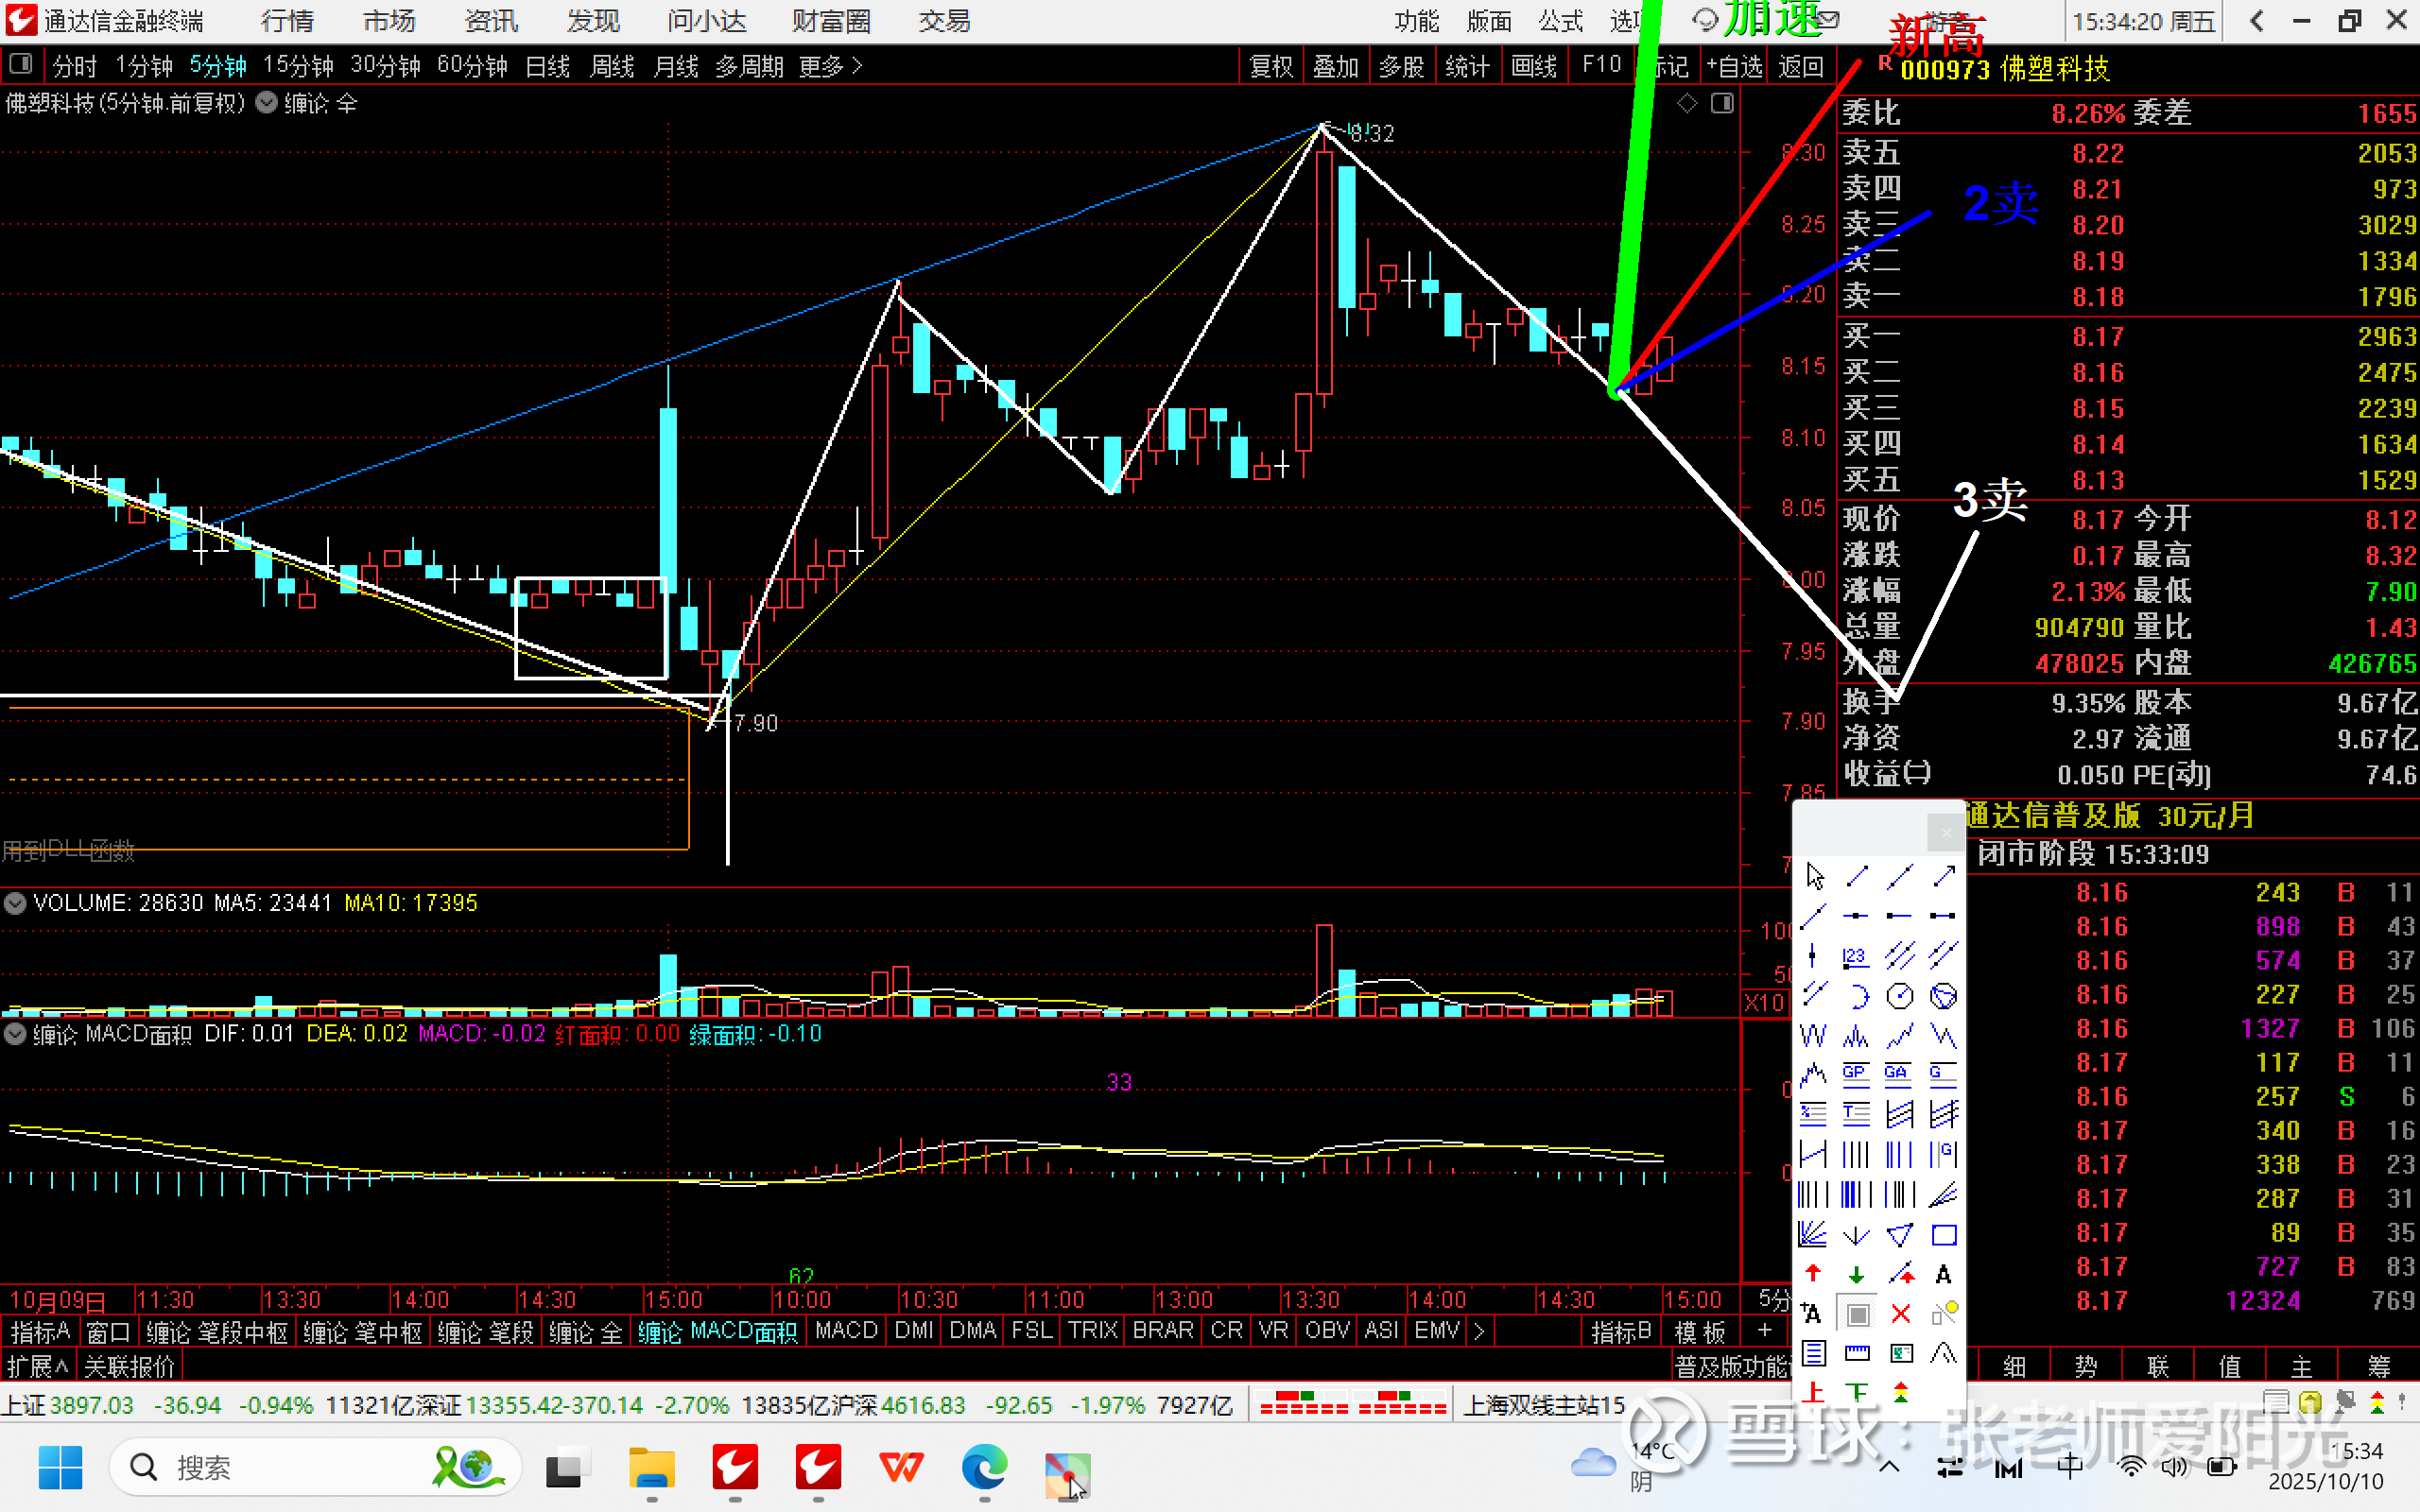
Task: Expand the 扩展 panel at bottom left
Action: (37, 1366)
